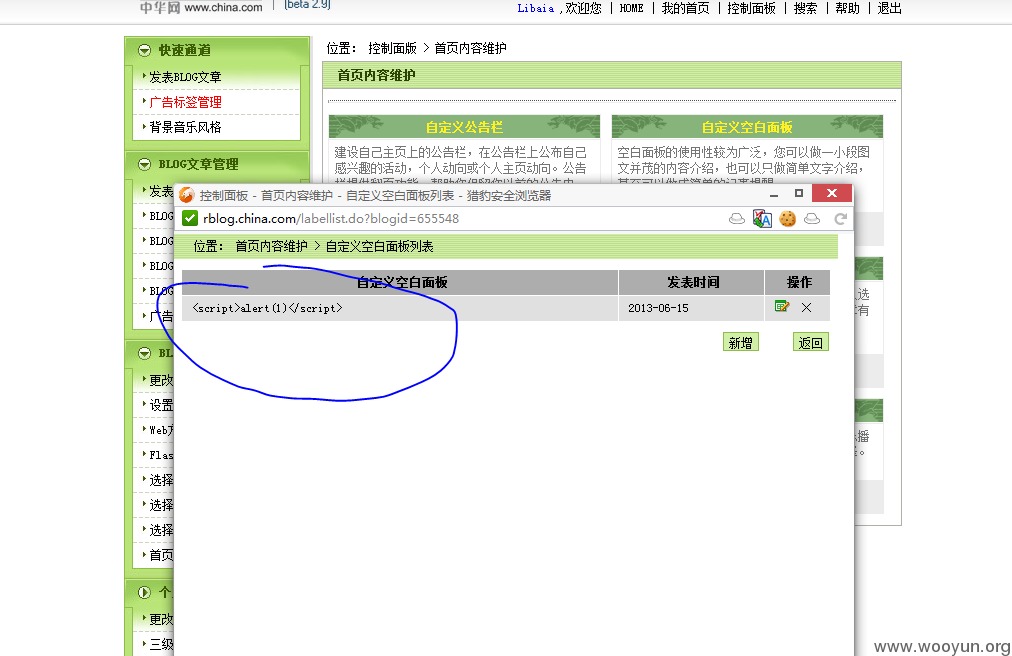Image resolution: width=1012 pixels, height=656 pixels.
Task: Collapse the BLOG文章管理 sidebar section
Action: pos(145,164)
